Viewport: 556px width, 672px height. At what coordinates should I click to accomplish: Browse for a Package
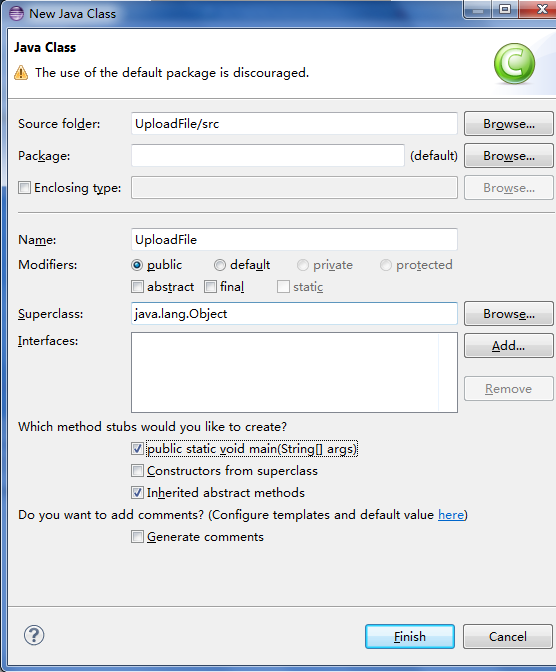click(509, 156)
